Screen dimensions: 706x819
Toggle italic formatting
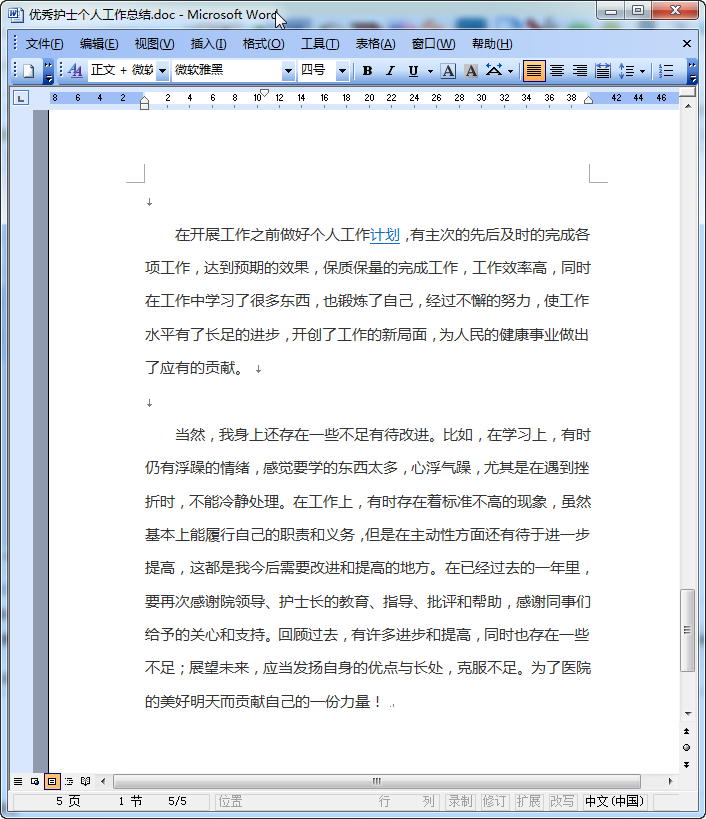click(x=390, y=71)
